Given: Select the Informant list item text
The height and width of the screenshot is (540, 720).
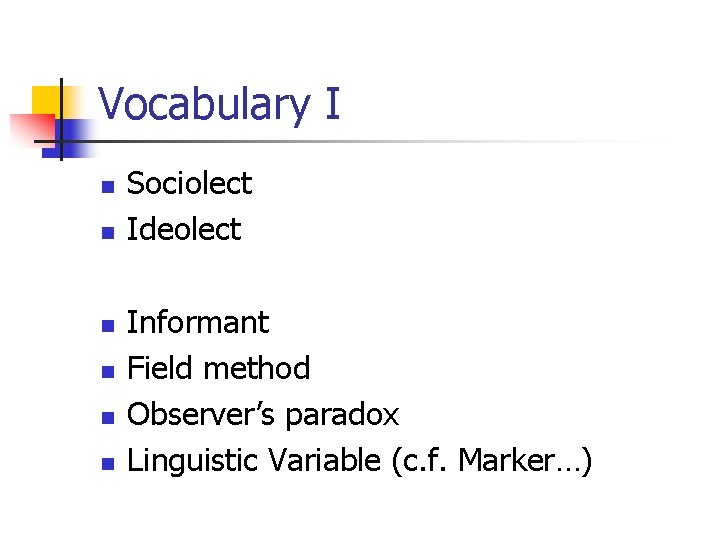Looking at the screenshot, I should [198, 323].
